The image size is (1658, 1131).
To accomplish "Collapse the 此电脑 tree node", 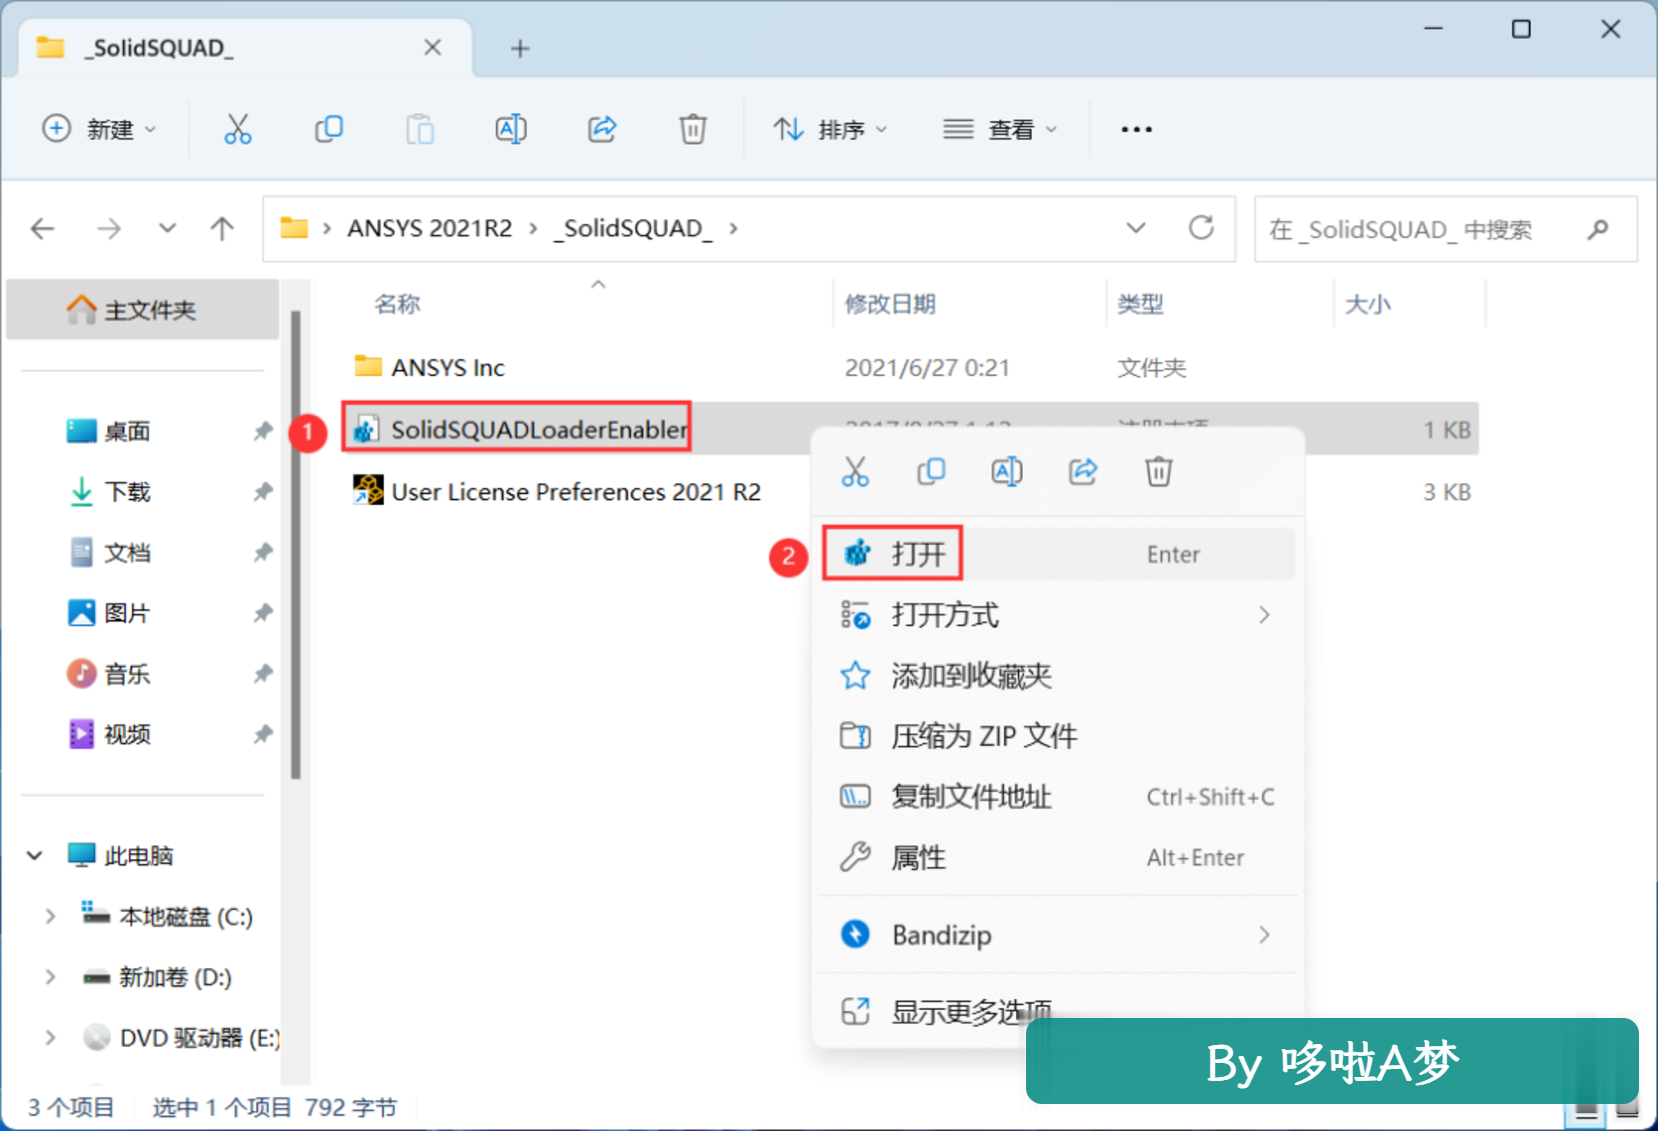I will (x=35, y=856).
